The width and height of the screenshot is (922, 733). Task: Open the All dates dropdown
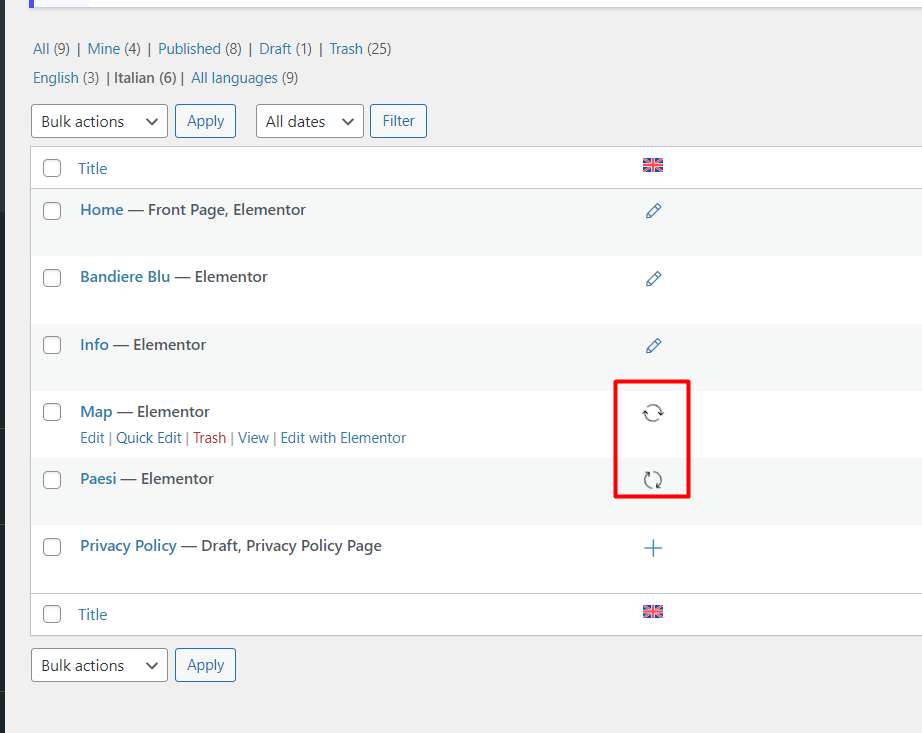click(x=310, y=121)
